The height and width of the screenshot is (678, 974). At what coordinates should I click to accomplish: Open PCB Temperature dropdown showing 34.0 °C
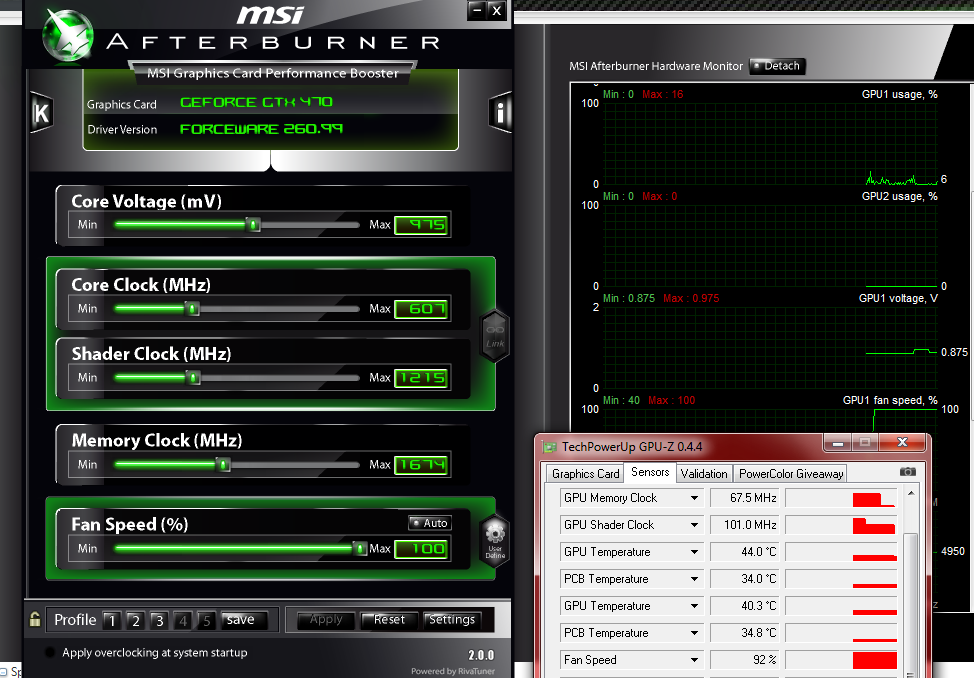(x=694, y=579)
